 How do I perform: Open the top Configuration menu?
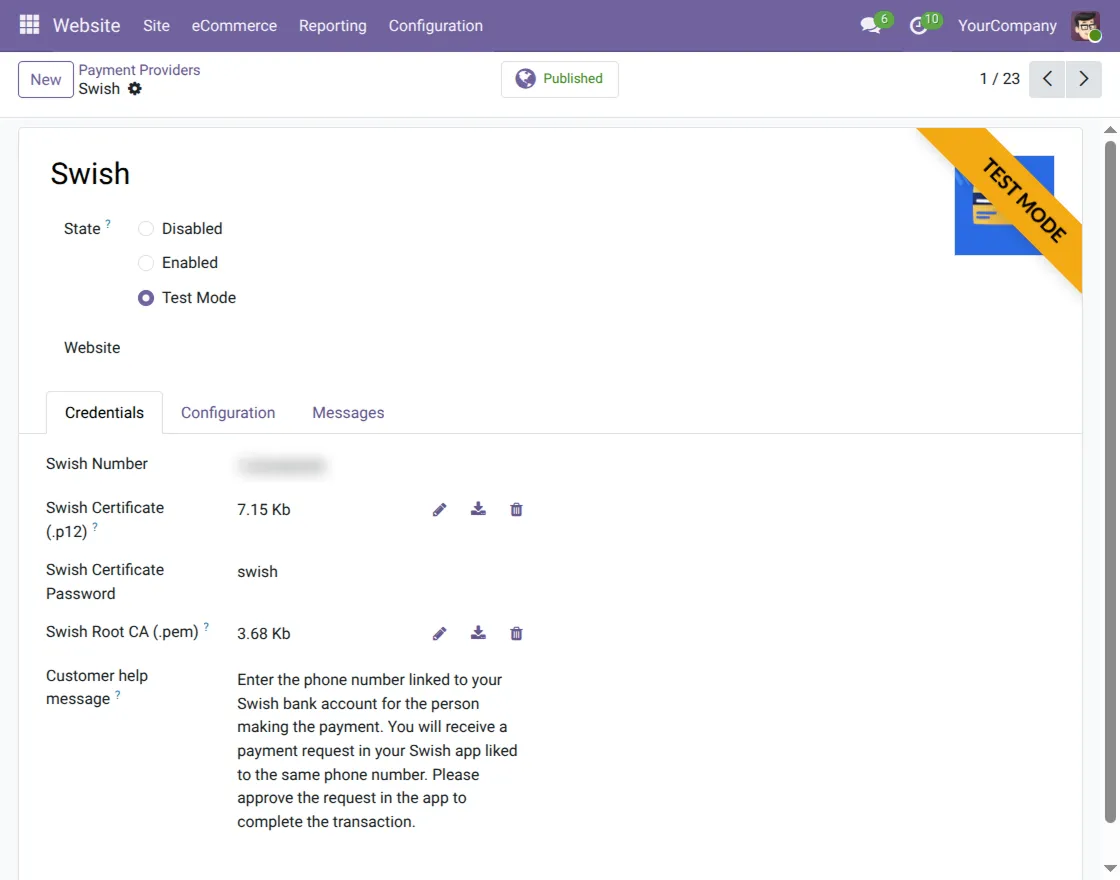pyautogui.click(x=436, y=26)
